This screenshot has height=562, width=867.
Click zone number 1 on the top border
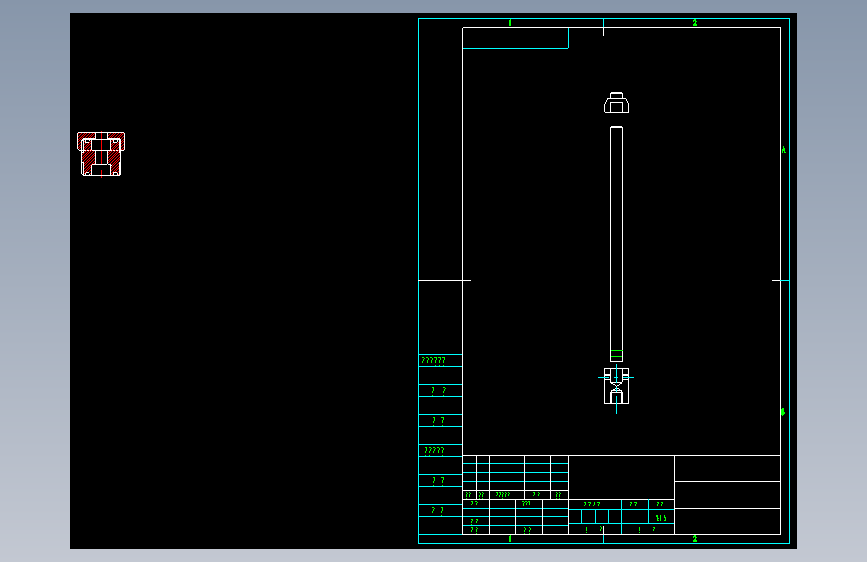[x=510, y=23]
